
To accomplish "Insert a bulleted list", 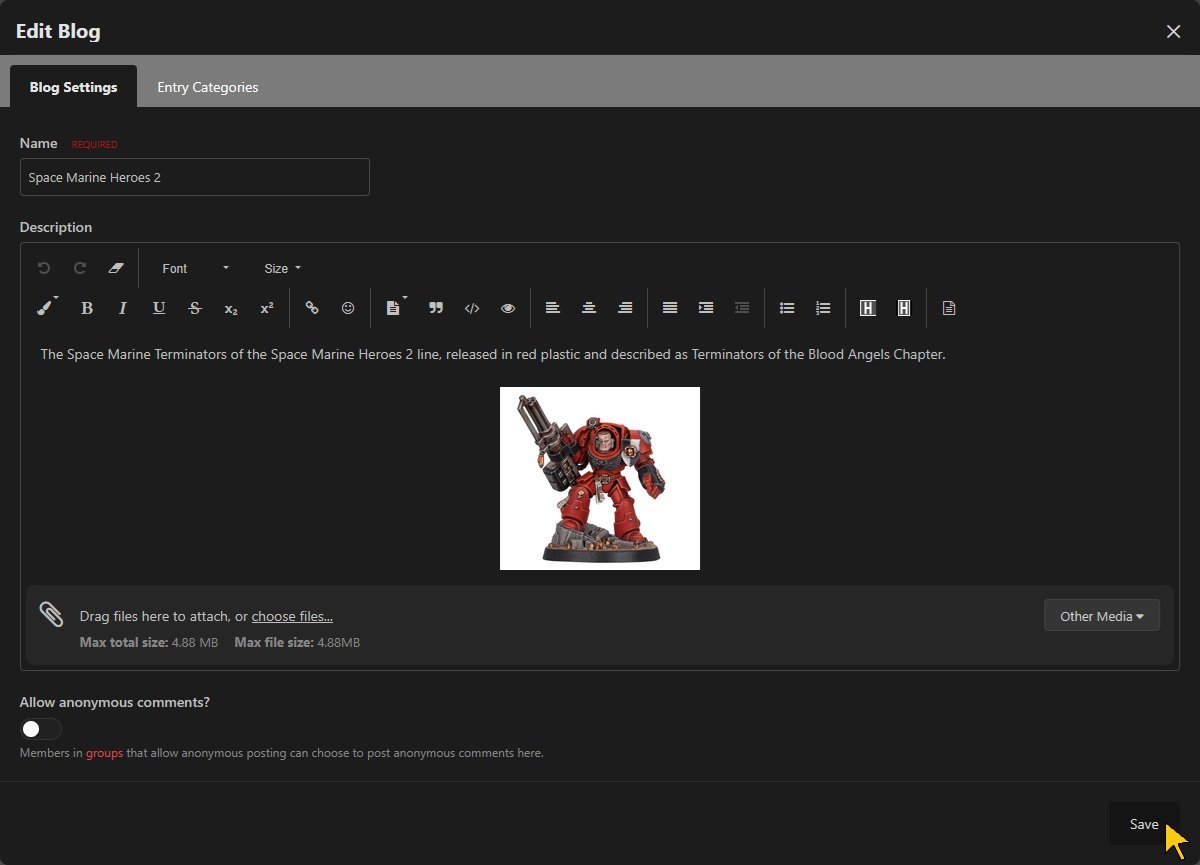I will 787,308.
